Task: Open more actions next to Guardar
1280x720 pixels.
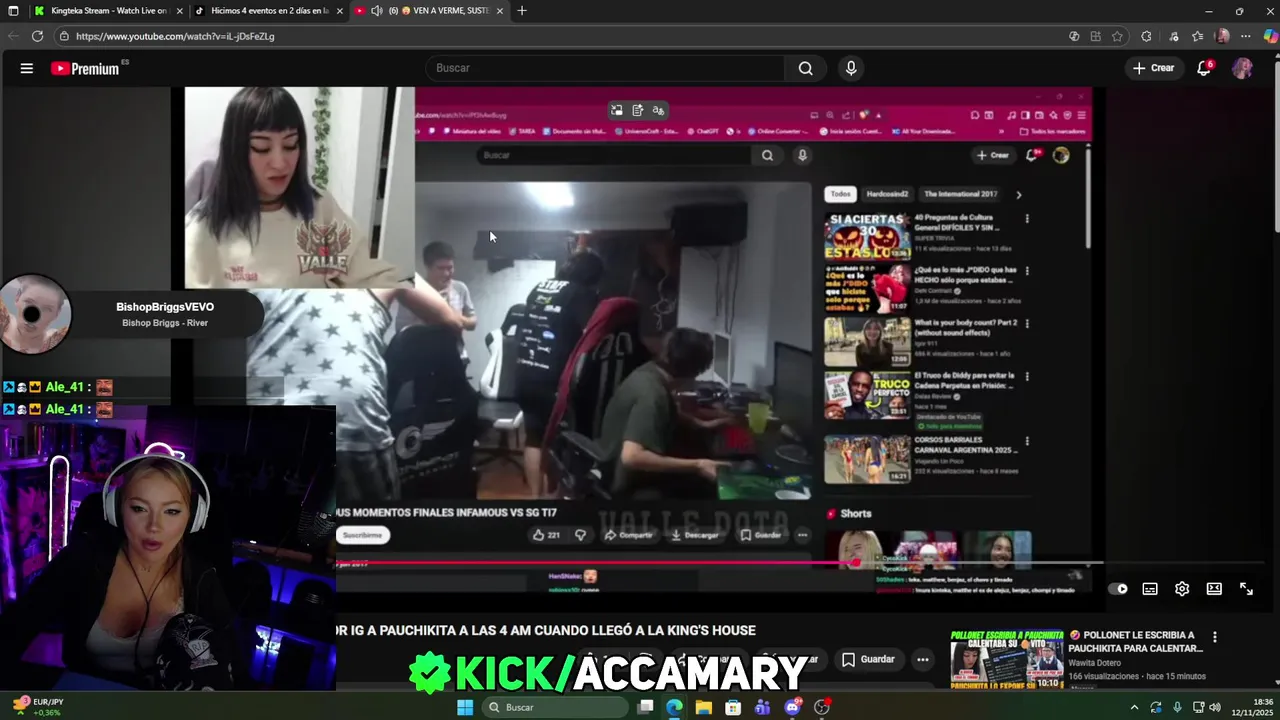Action: (923, 659)
